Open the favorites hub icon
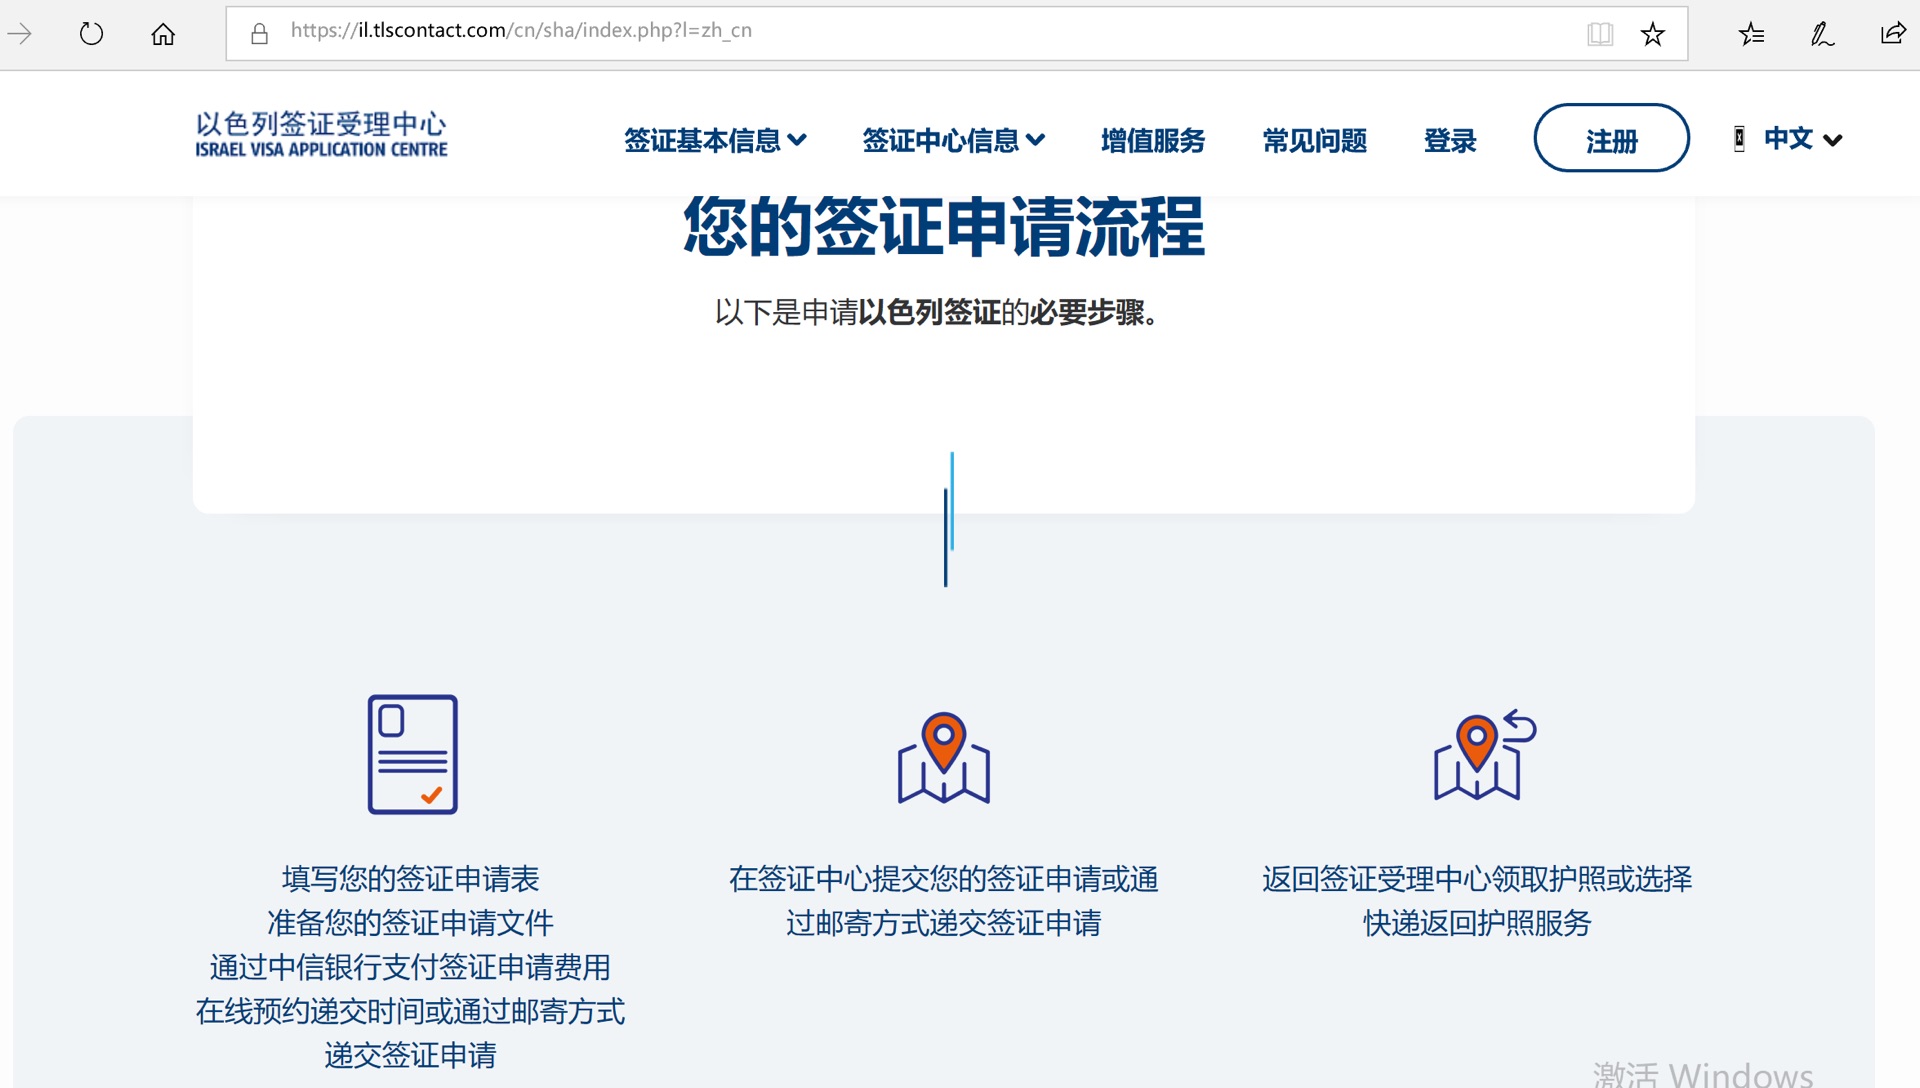 [1751, 34]
